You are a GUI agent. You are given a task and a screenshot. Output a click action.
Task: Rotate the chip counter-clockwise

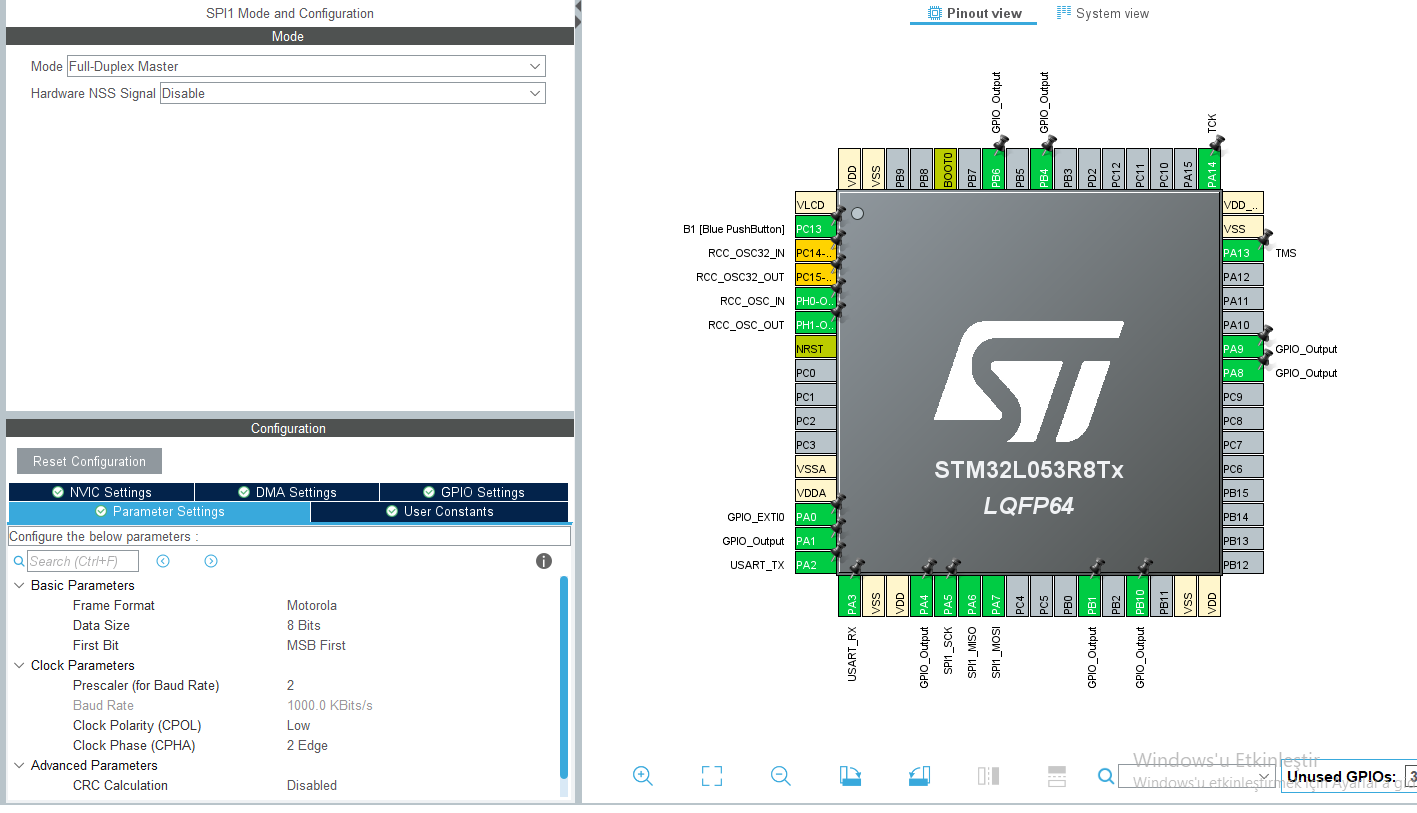coord(919,775)
